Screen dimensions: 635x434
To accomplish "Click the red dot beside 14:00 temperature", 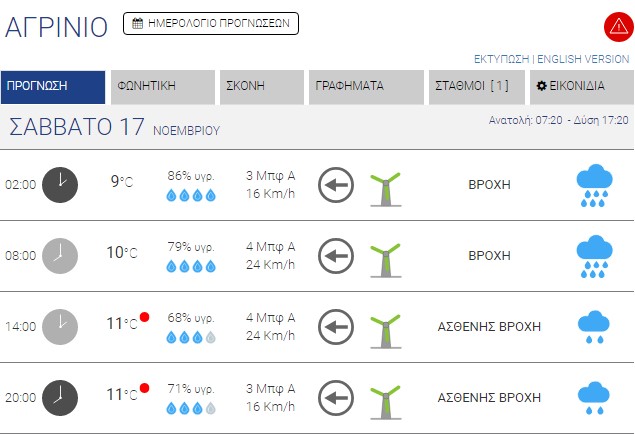I will (145, 317).
